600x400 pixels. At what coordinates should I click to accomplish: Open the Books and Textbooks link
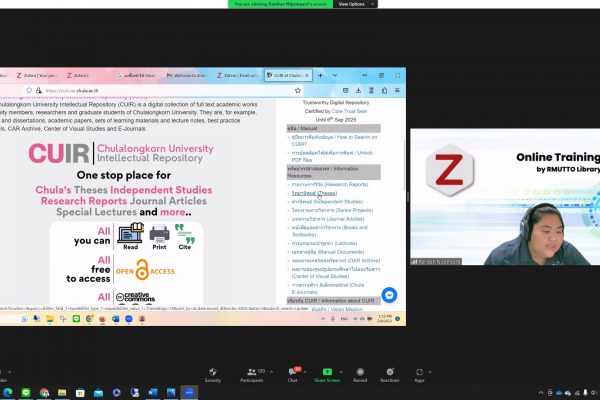coord(329,231)
